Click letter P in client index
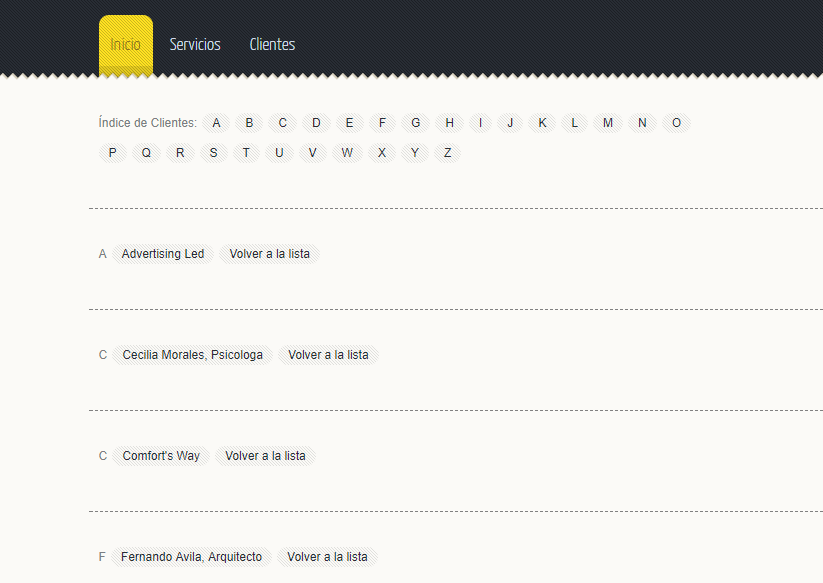This screenshot has height=583, width=823. (x=112, y=153)
